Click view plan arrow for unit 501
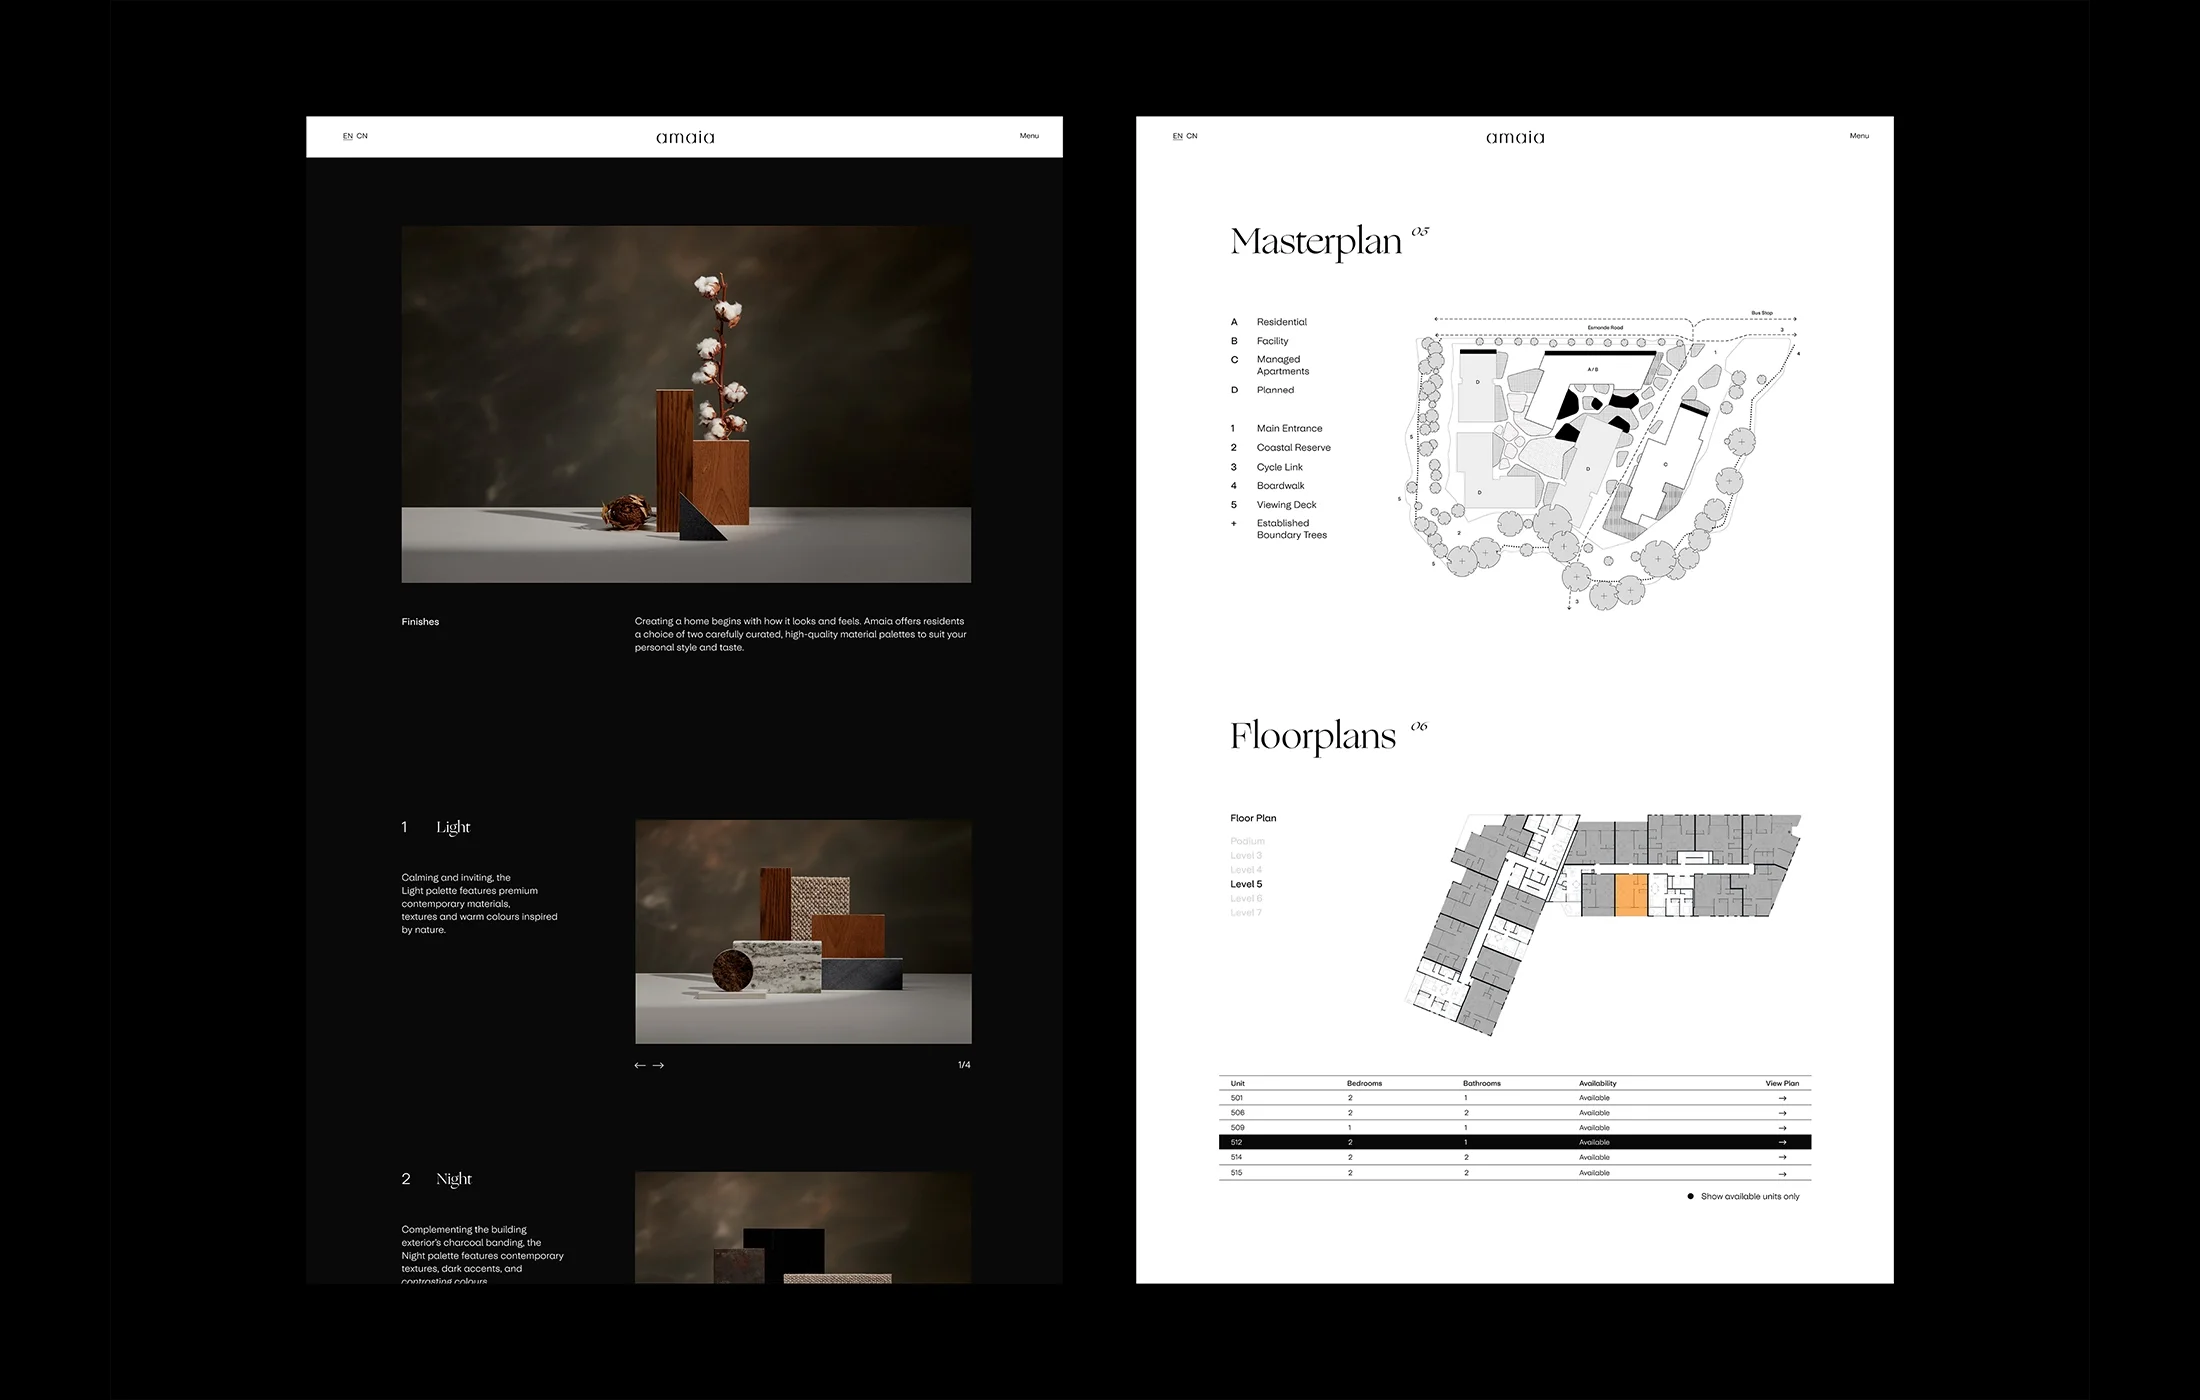 click(1782, 1098)
